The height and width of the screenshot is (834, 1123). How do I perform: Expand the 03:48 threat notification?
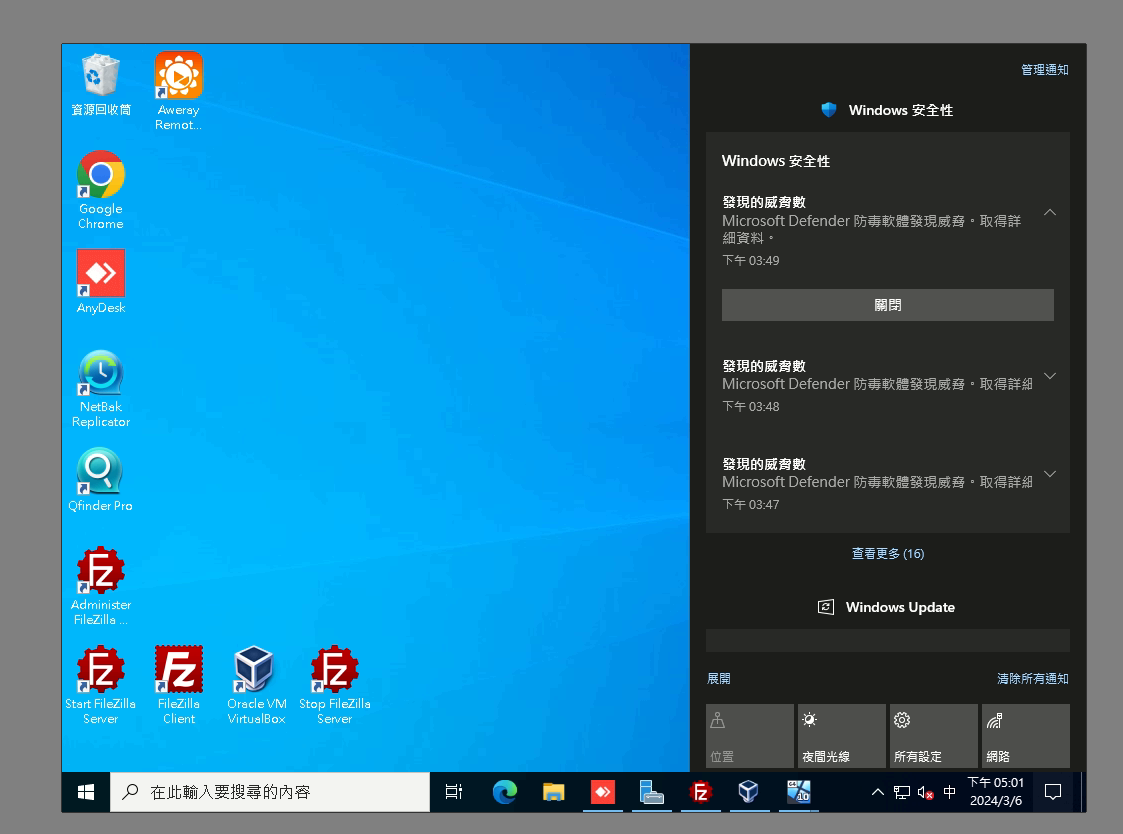coord(1049,376)
